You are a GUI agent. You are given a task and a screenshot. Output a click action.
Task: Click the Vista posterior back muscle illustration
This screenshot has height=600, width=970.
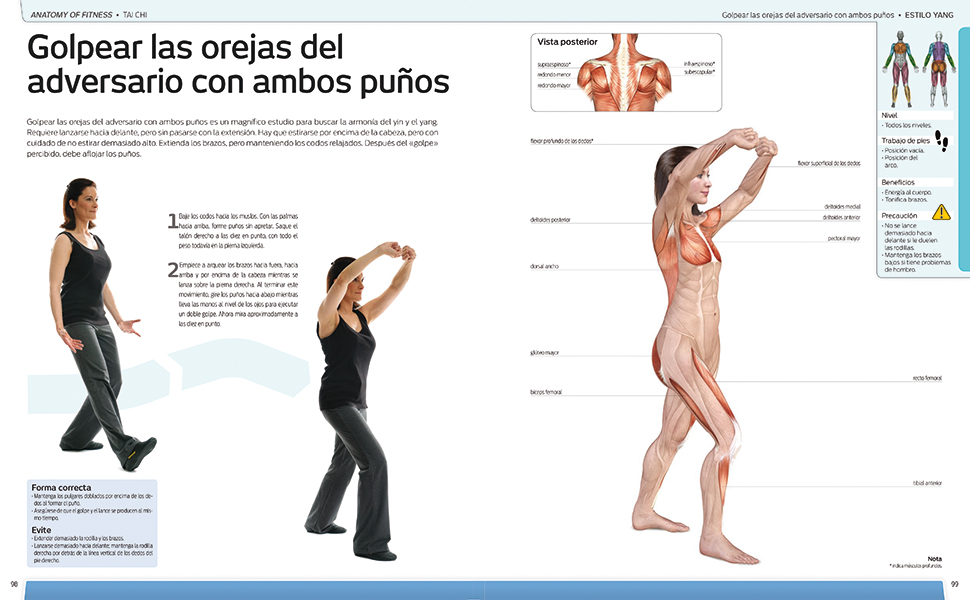tap(627, 72)
